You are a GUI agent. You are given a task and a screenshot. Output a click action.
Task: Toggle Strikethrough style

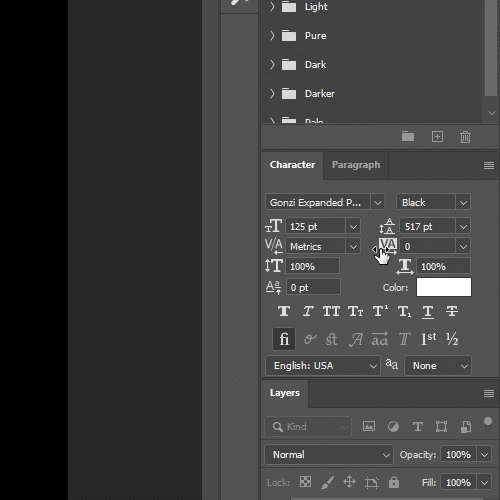452,311
